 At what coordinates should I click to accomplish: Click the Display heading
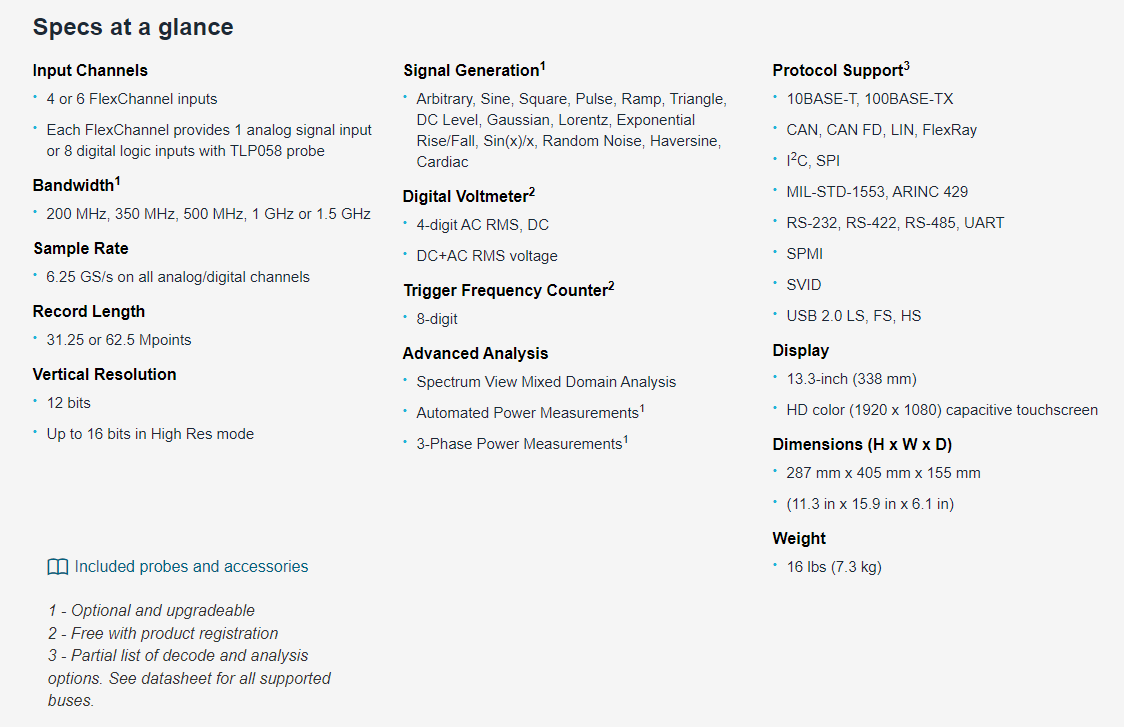coord(801,351)
